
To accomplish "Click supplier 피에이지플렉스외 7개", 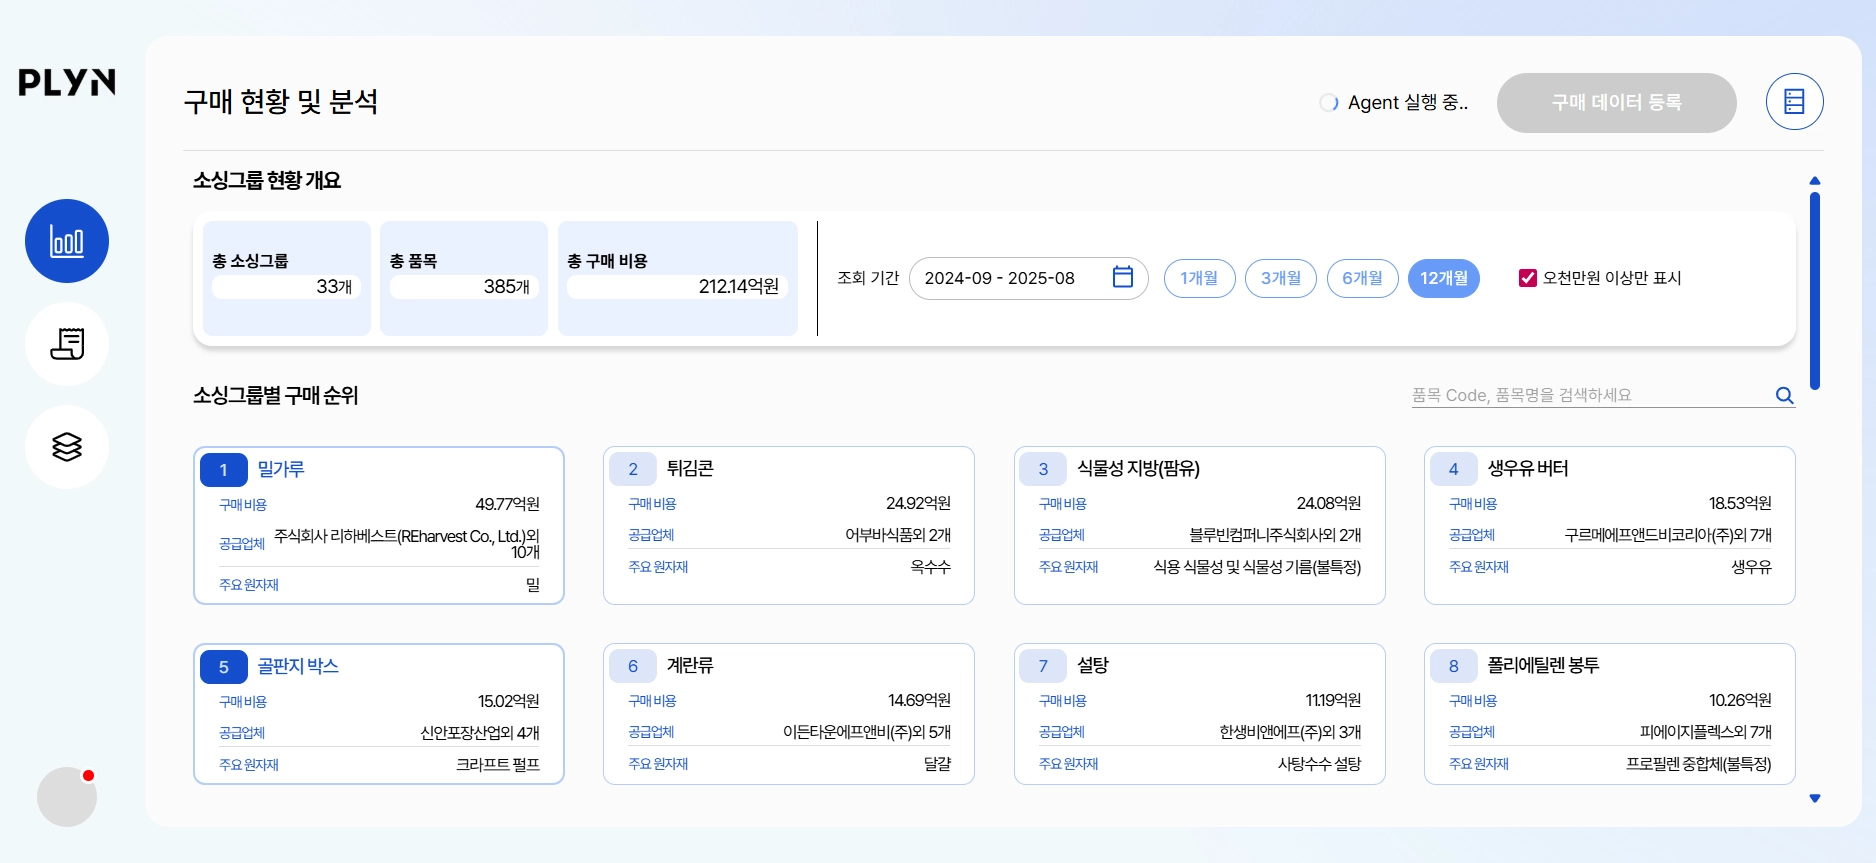I will point(1706,732).
